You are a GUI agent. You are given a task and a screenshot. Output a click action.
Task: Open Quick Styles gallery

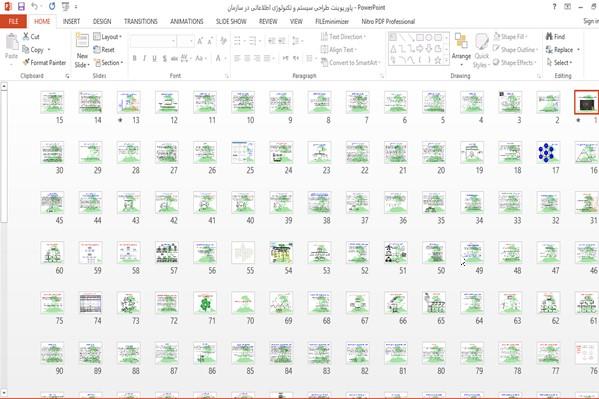click(x=481, y=50)
